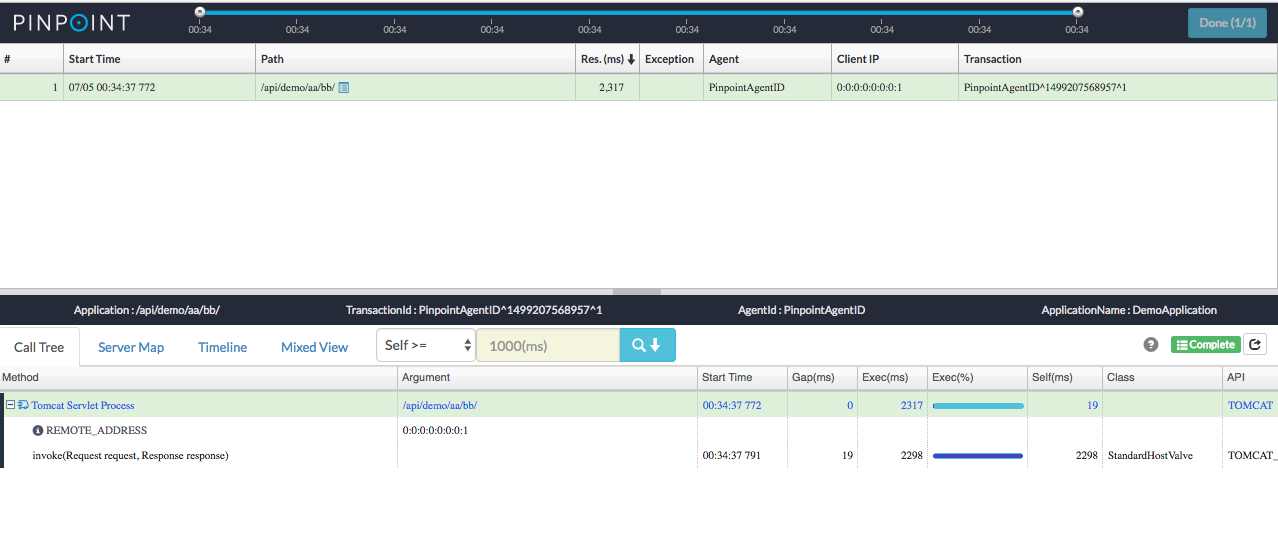This screenshot has width=1278, height=552.
Task: Click the blue time range slider bar
Action: click(638, 13)
